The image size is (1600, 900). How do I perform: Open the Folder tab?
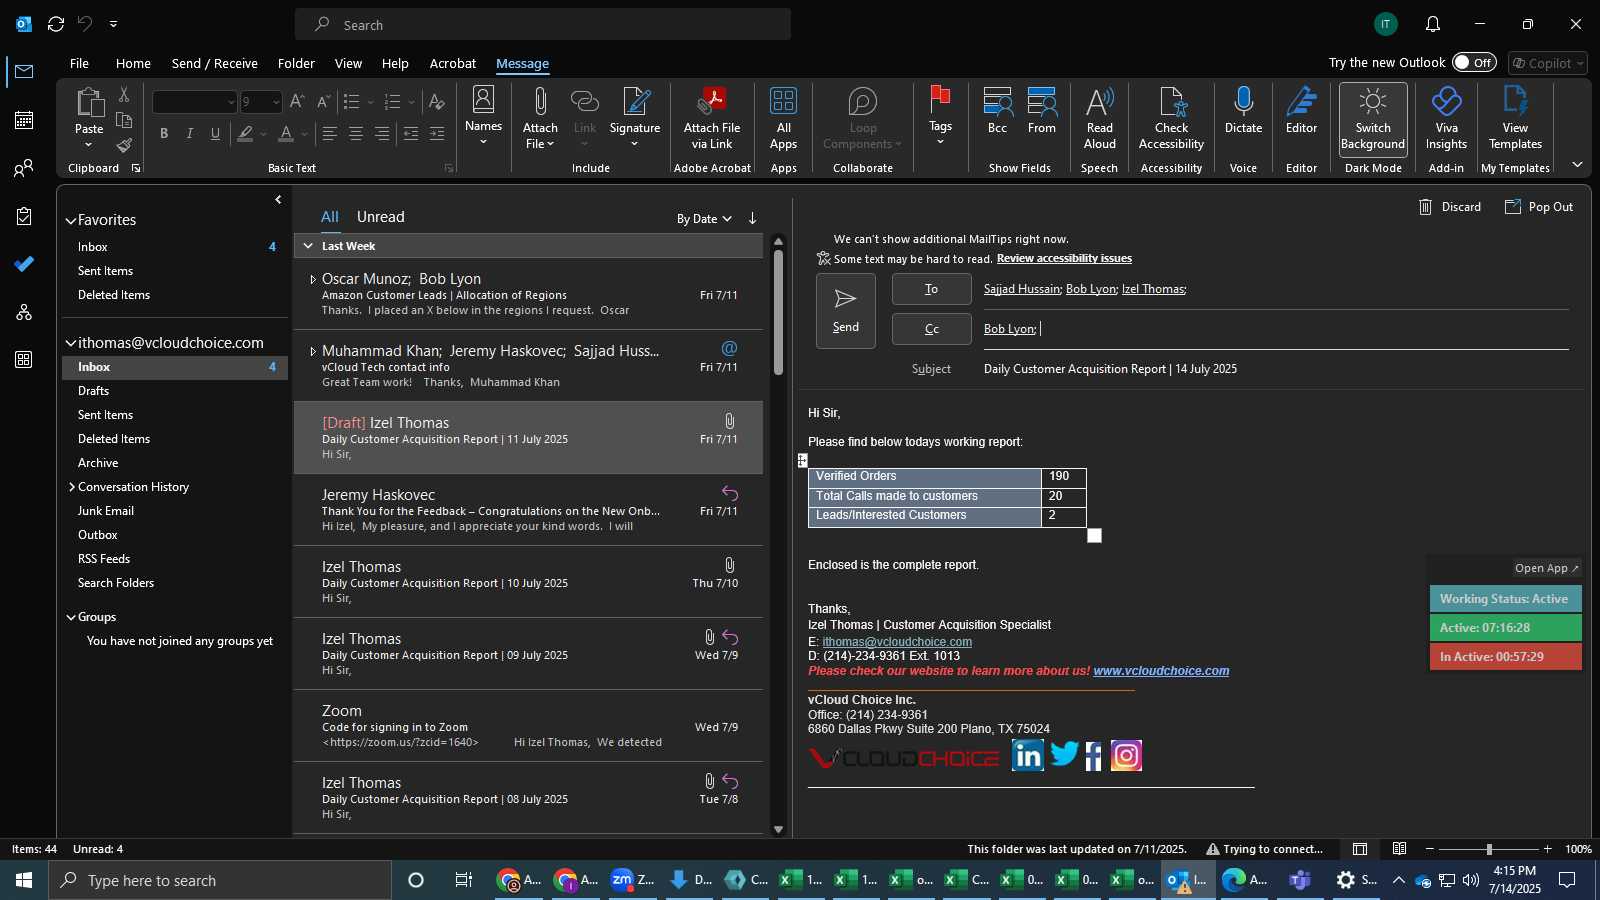[296, 63]
